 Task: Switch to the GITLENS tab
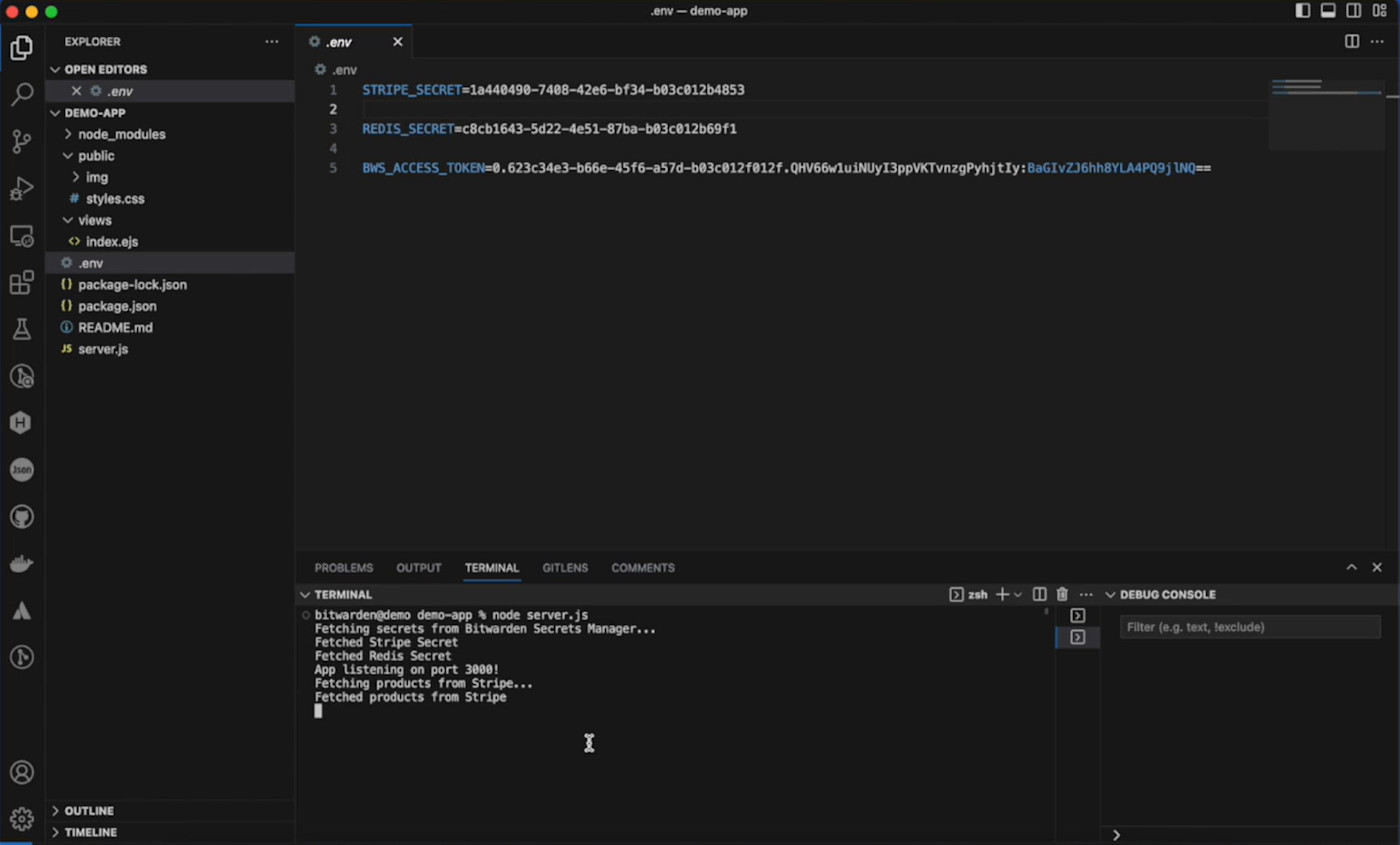pos(565,567)
